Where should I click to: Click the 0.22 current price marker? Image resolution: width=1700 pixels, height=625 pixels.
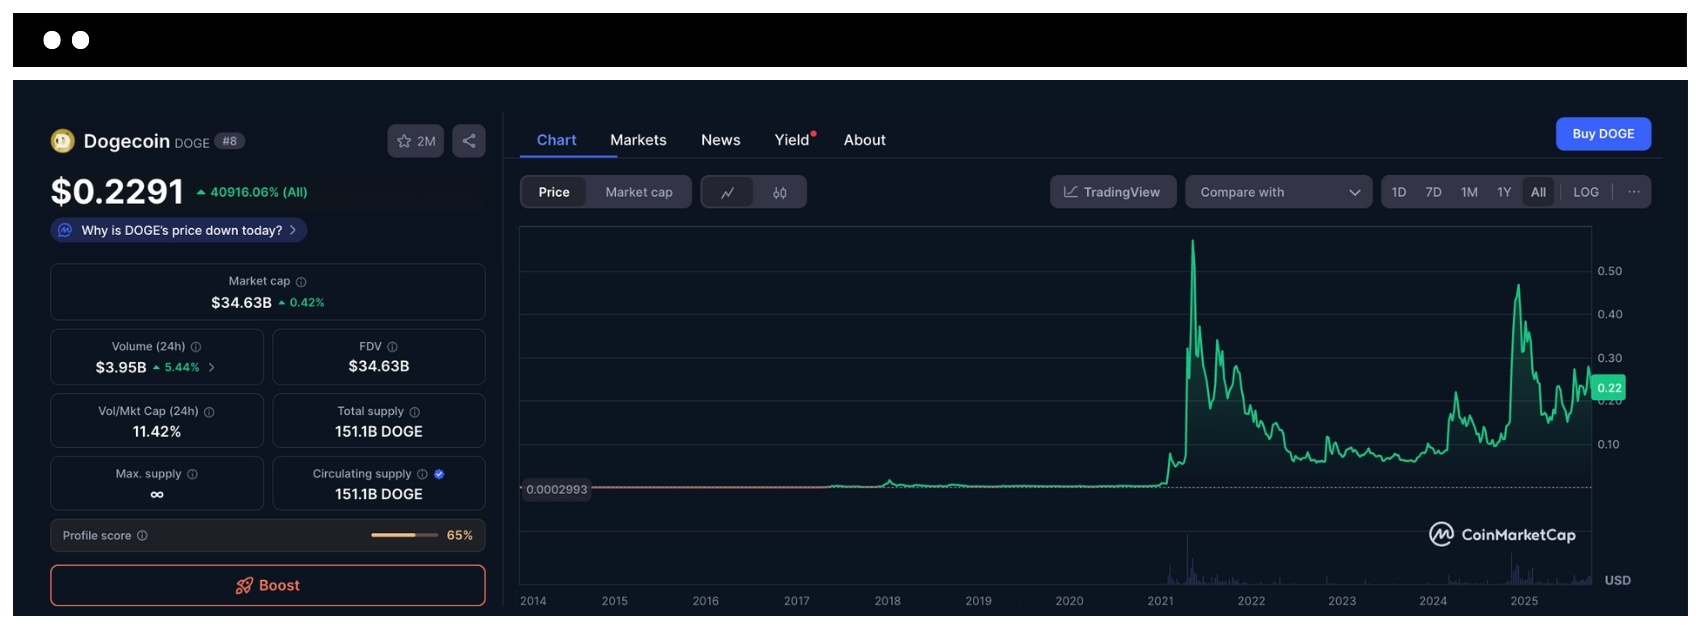pyautogui.click(x=1609, y=388)
